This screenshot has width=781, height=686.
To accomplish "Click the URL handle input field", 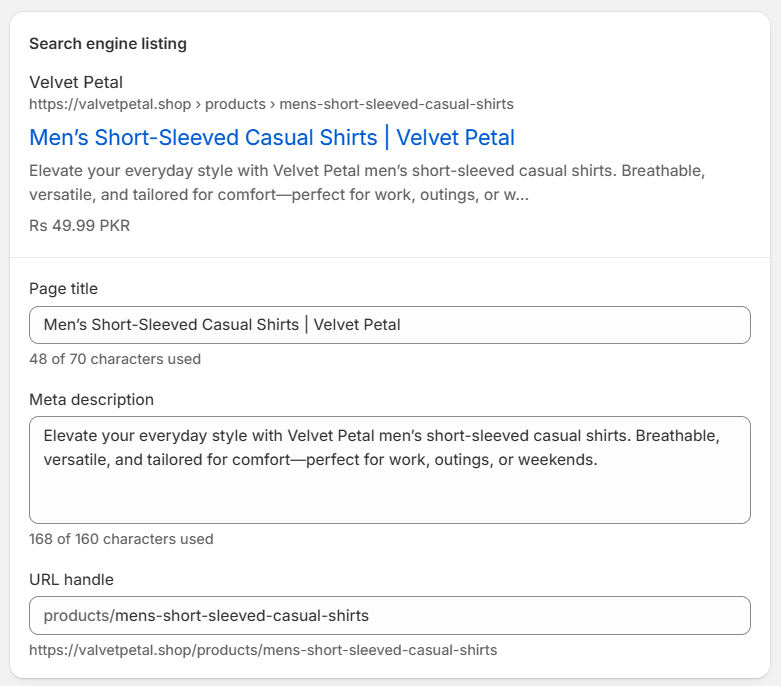I will click(x=560, y=615).
